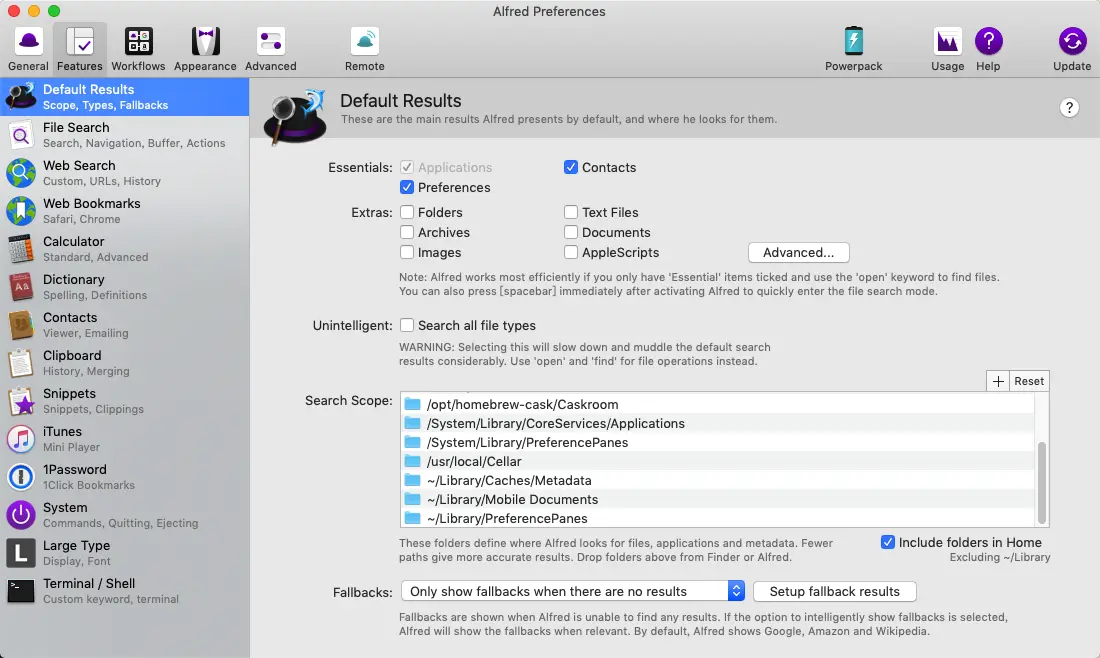Select Web Bookmarks icon in sidebar

coord(21,210)
